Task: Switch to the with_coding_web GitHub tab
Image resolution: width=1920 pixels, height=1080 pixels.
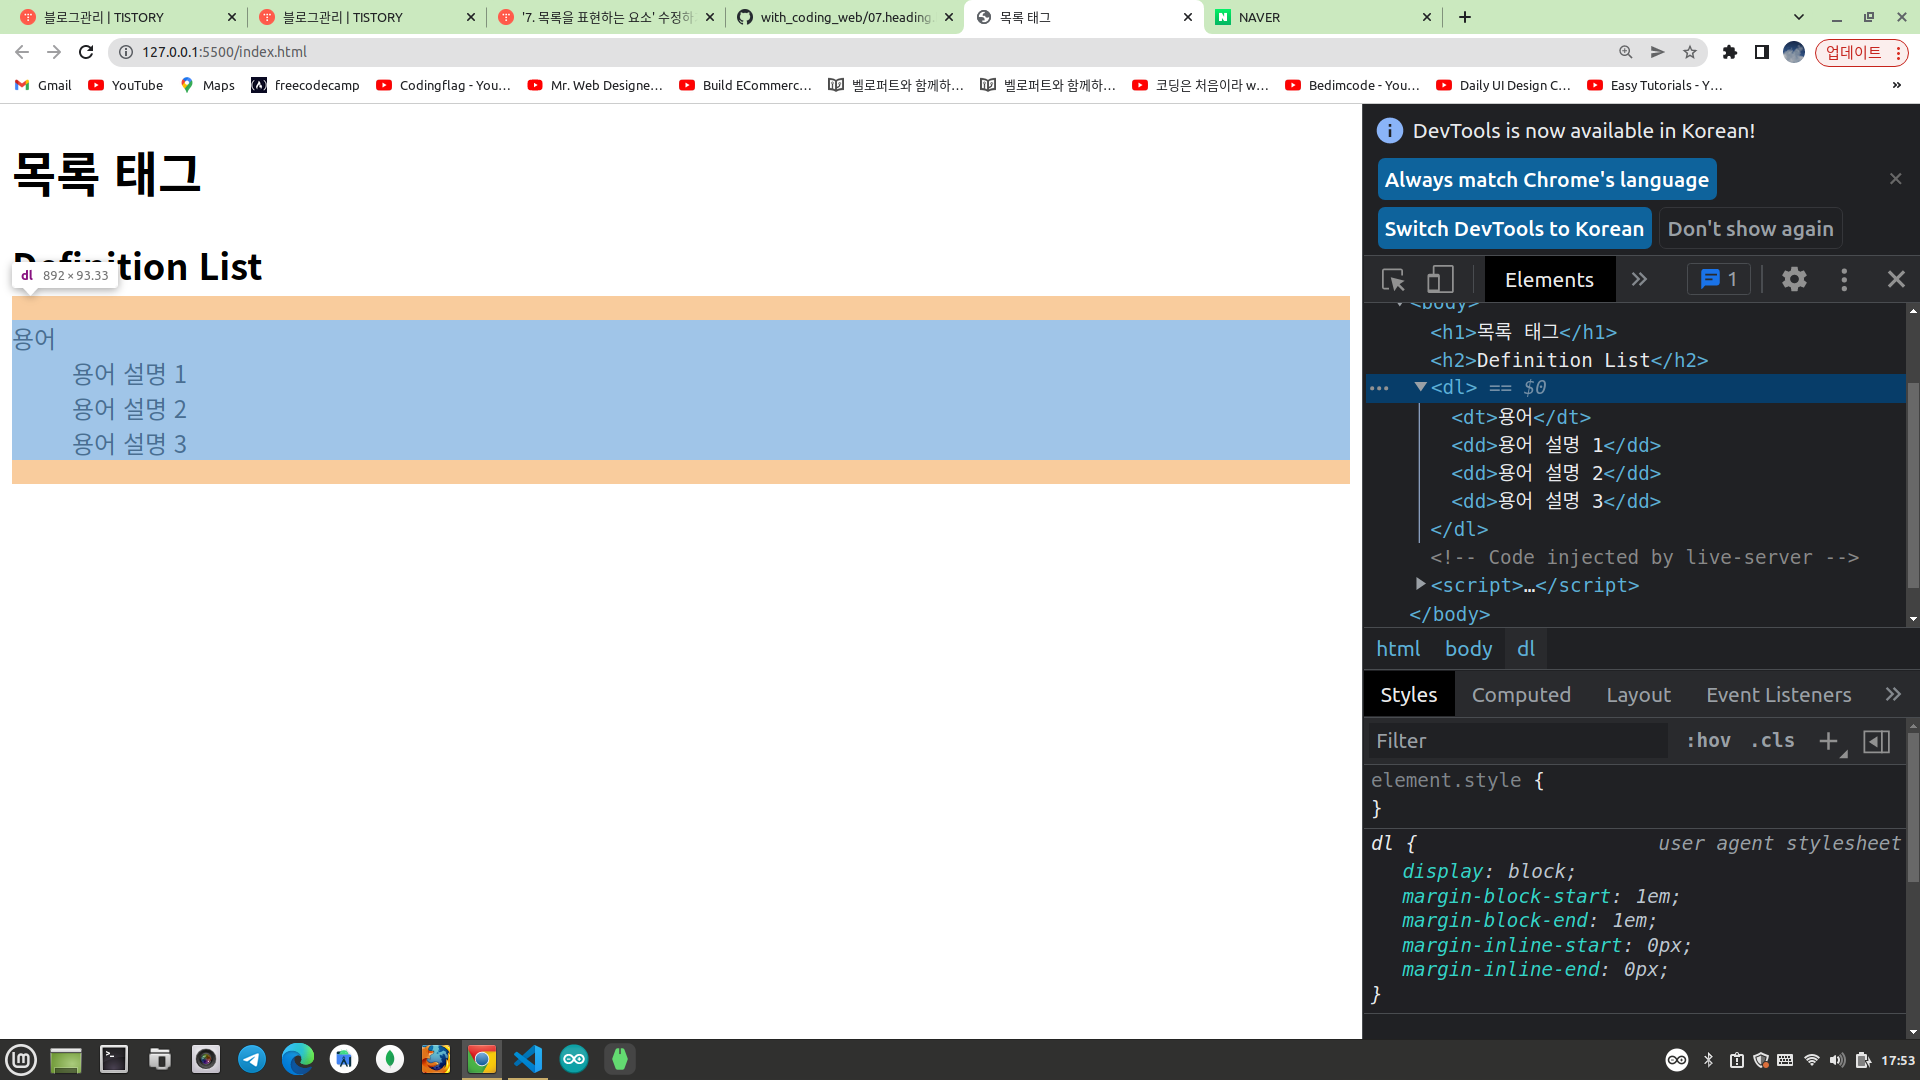Action: pos(845,17)
